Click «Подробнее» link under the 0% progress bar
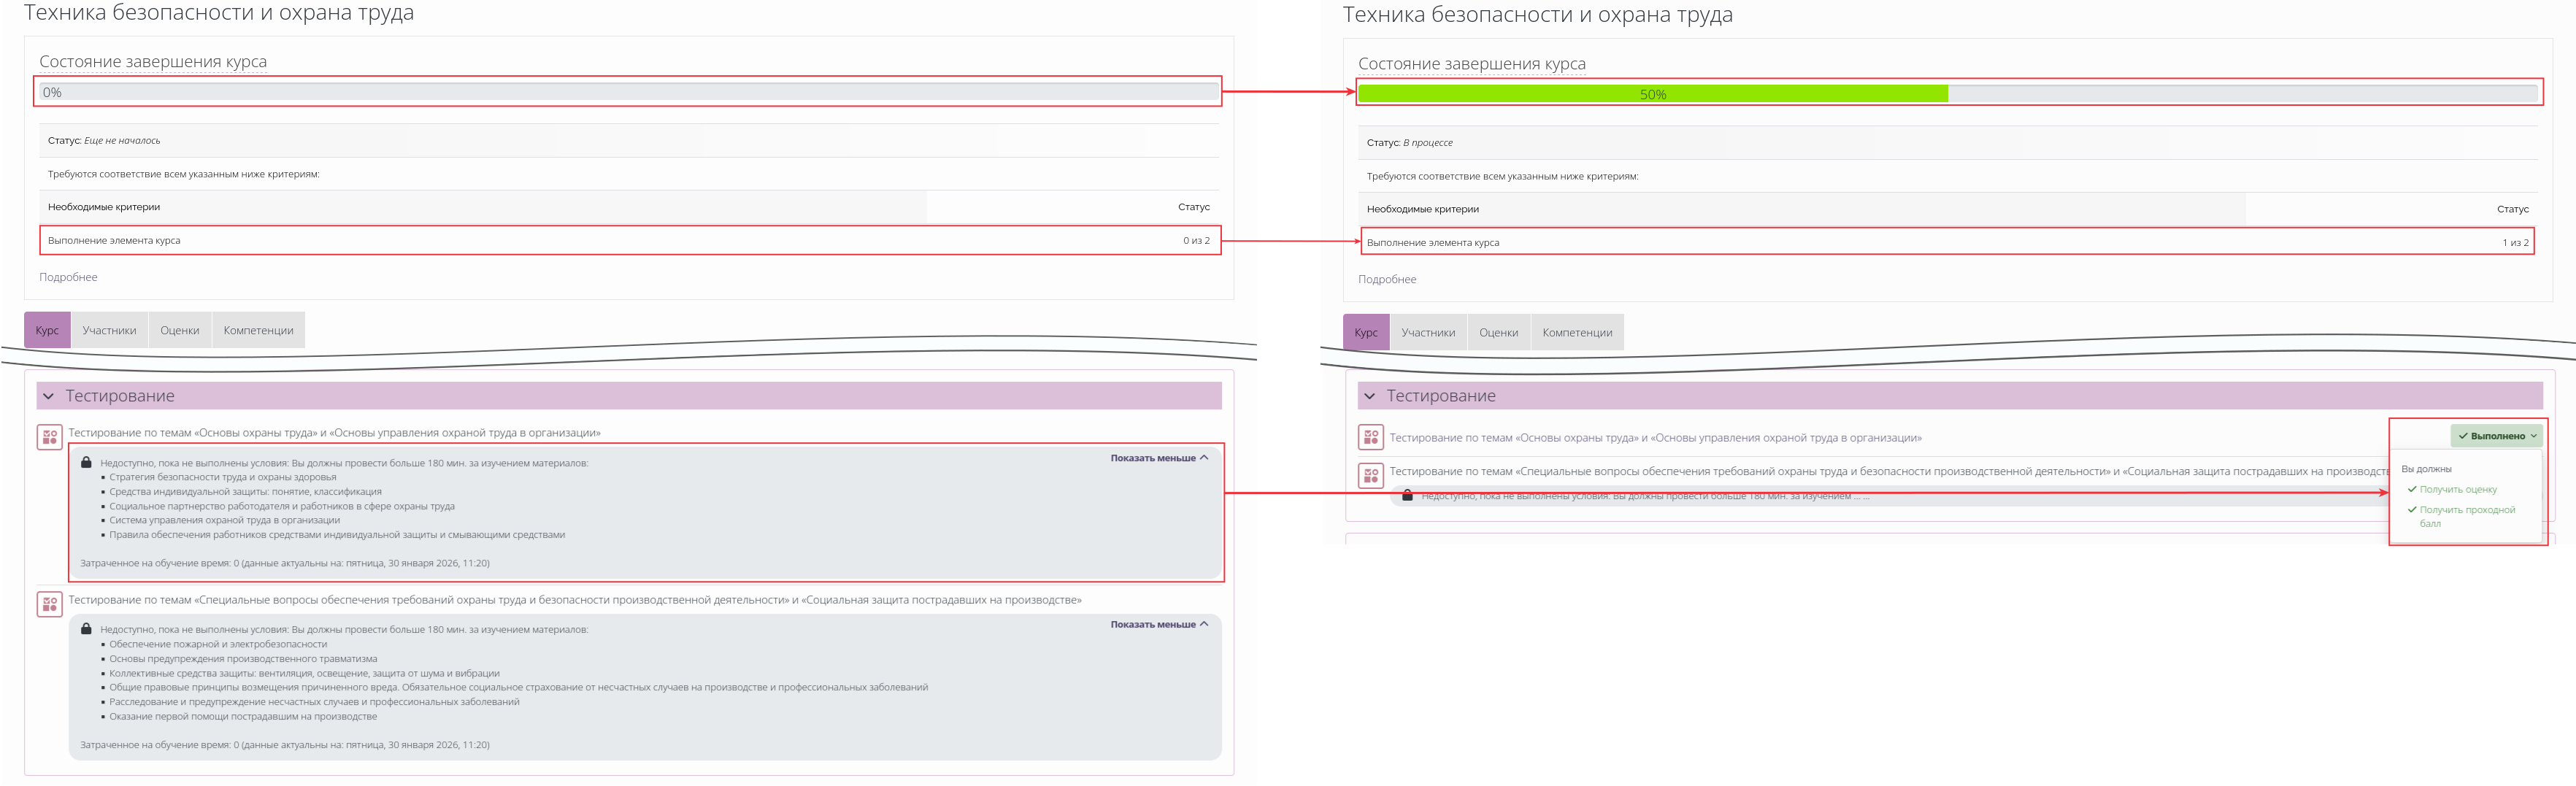Screen dimensions: 2576x786 coord(68,277)
